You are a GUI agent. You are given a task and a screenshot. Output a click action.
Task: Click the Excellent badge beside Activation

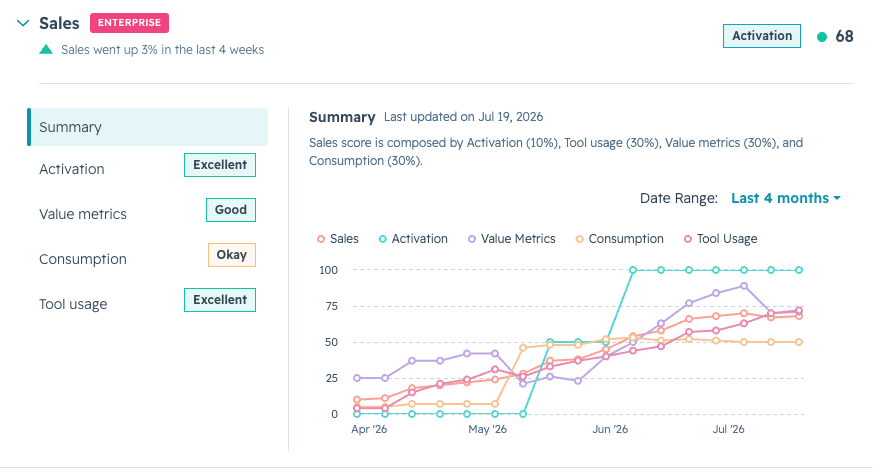coord(220,165)
